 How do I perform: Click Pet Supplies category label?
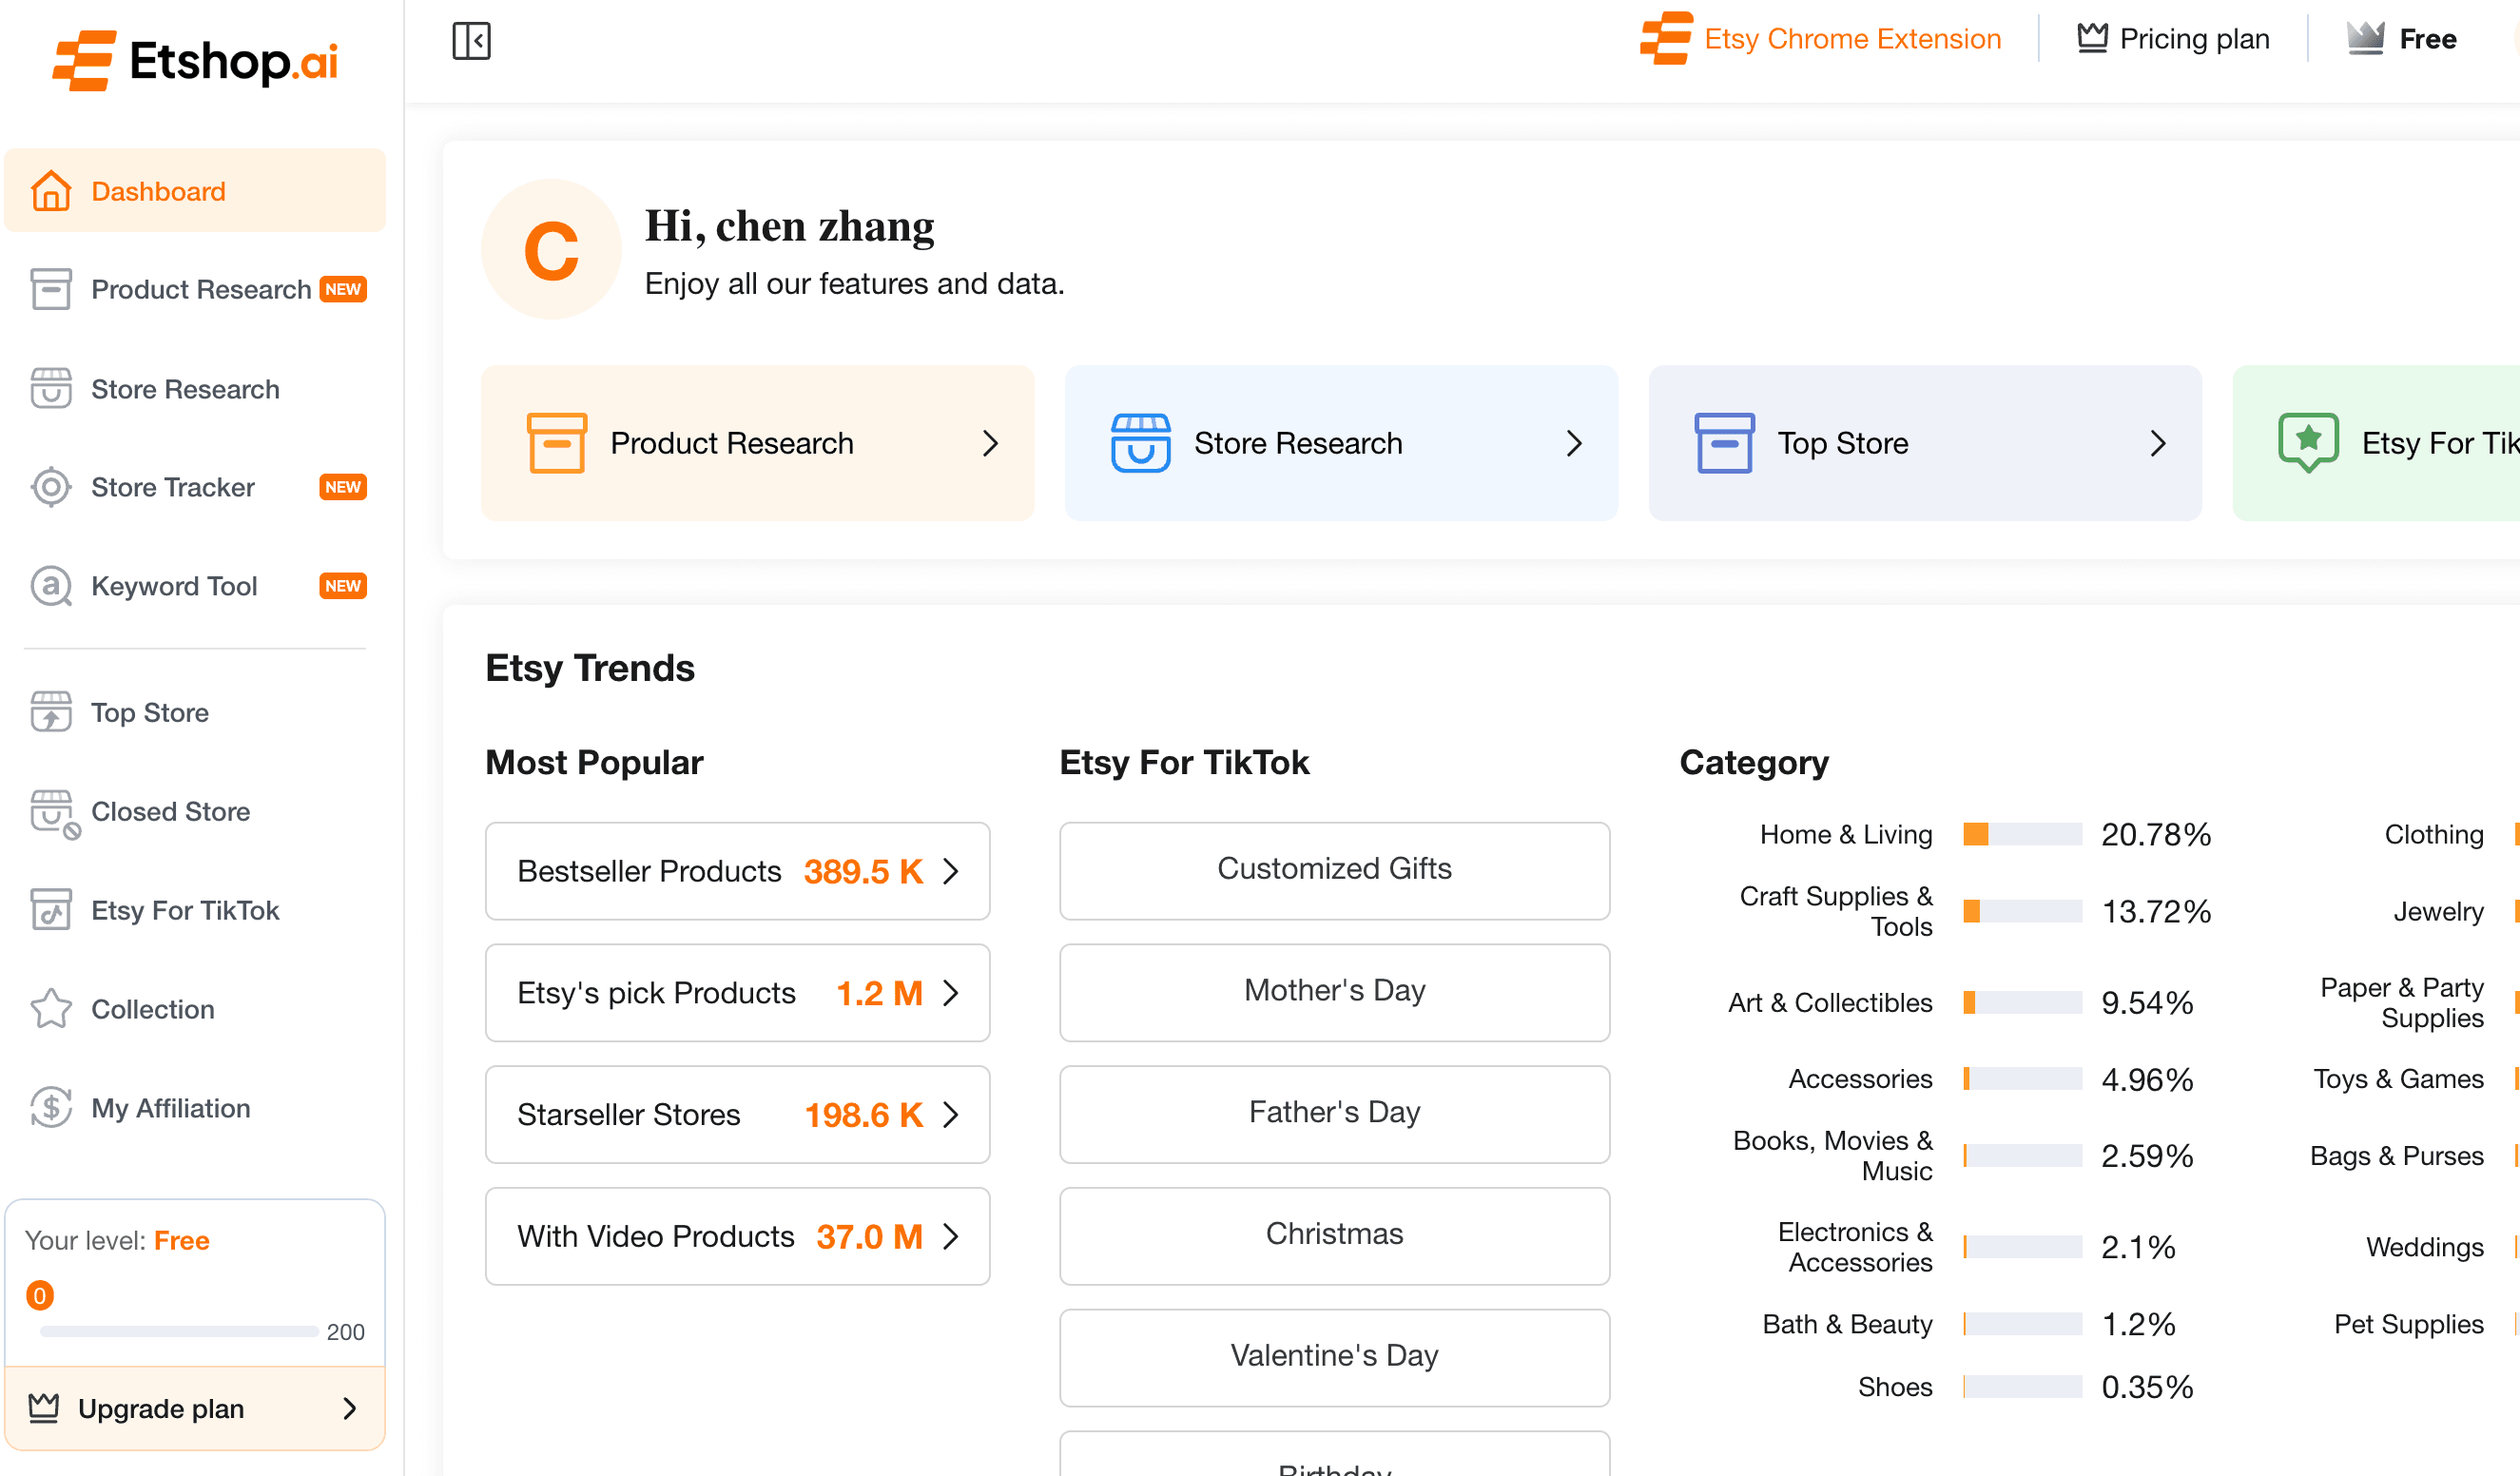point(2408,1324)
